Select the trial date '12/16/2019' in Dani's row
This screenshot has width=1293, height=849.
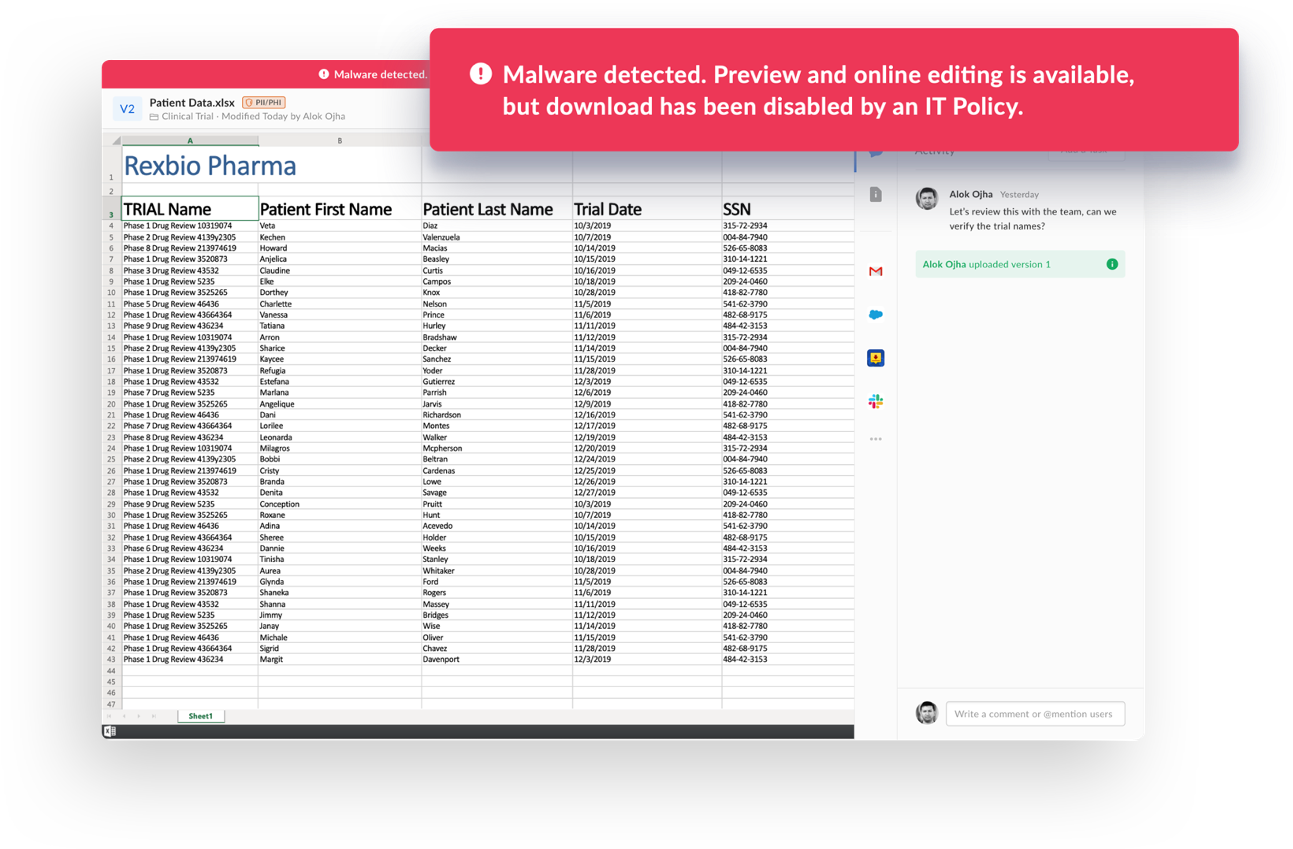pos(647,415)
